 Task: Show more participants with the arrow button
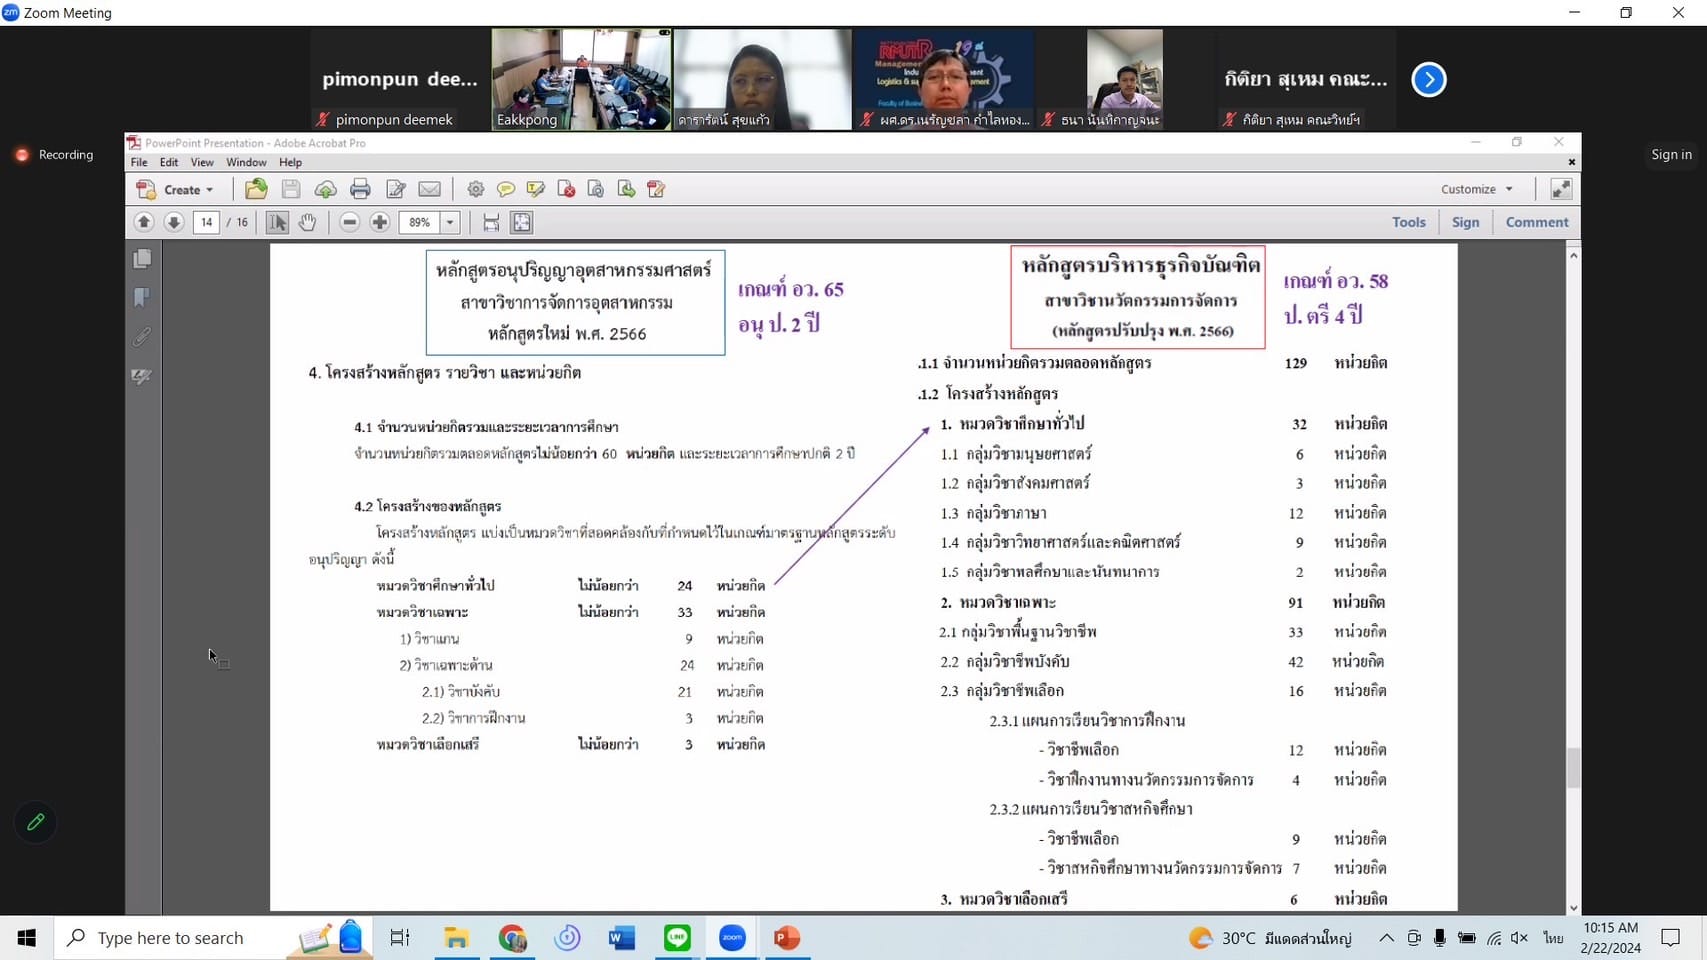(x=1428, y=79)
